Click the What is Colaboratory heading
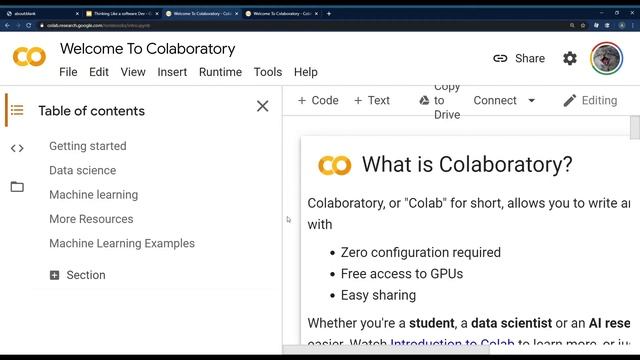The width and height of the screenshot is (640, 360). click(467, 164)
